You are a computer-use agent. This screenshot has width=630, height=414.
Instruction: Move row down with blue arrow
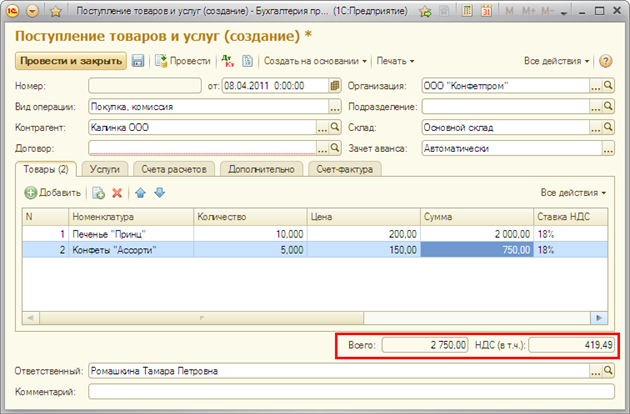click(159, 192)
